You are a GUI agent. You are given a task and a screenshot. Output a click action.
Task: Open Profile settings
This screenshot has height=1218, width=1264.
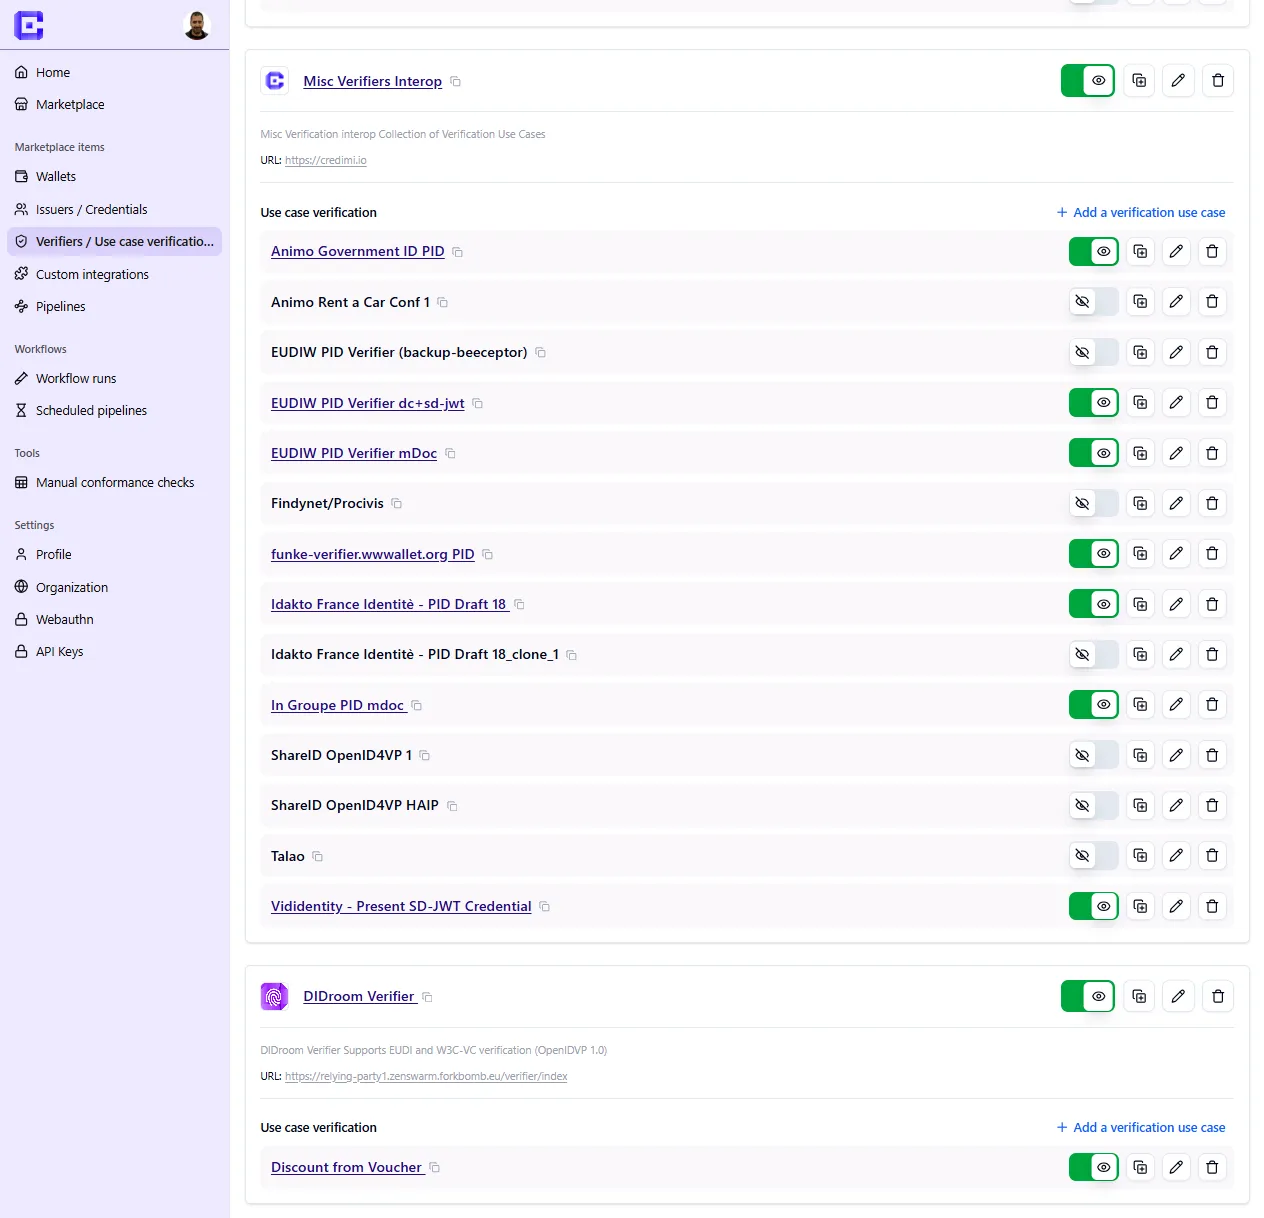click(53, 554)
